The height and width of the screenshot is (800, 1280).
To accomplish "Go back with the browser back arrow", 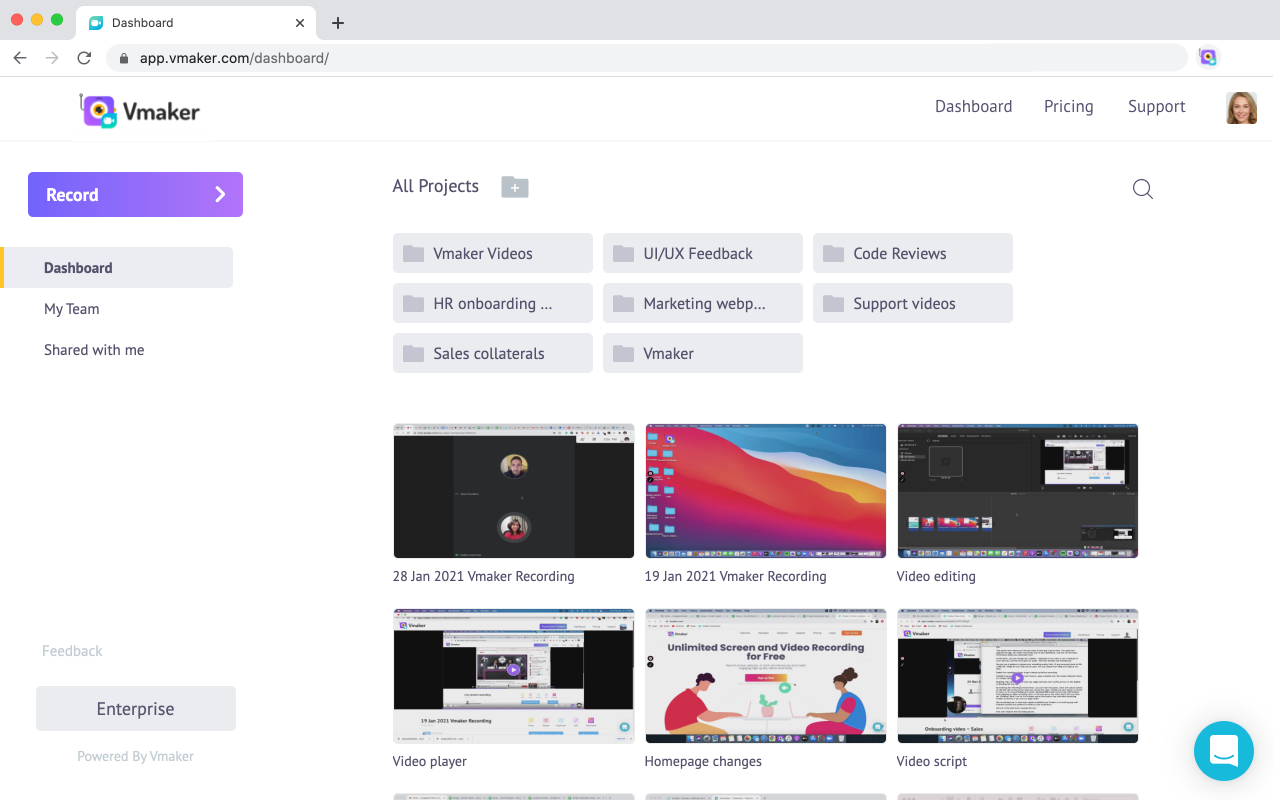I will 20,58.
